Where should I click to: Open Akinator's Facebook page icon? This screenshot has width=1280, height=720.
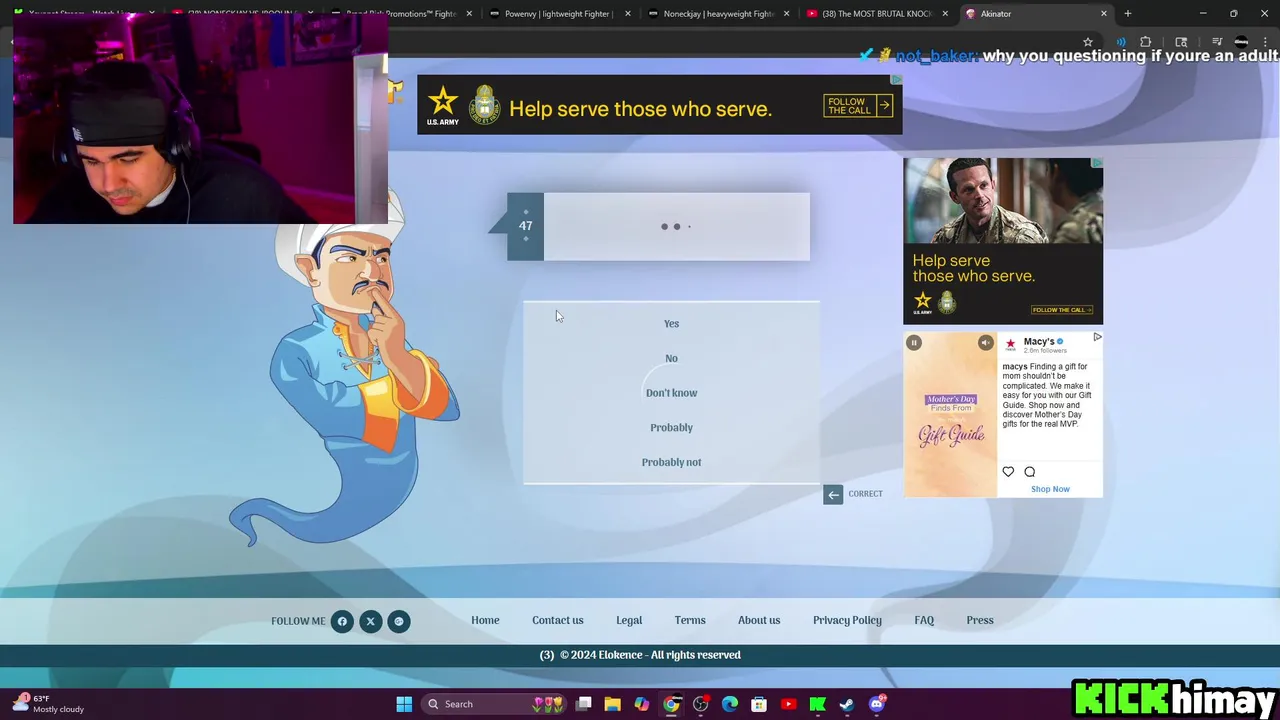tap(342, 621)
